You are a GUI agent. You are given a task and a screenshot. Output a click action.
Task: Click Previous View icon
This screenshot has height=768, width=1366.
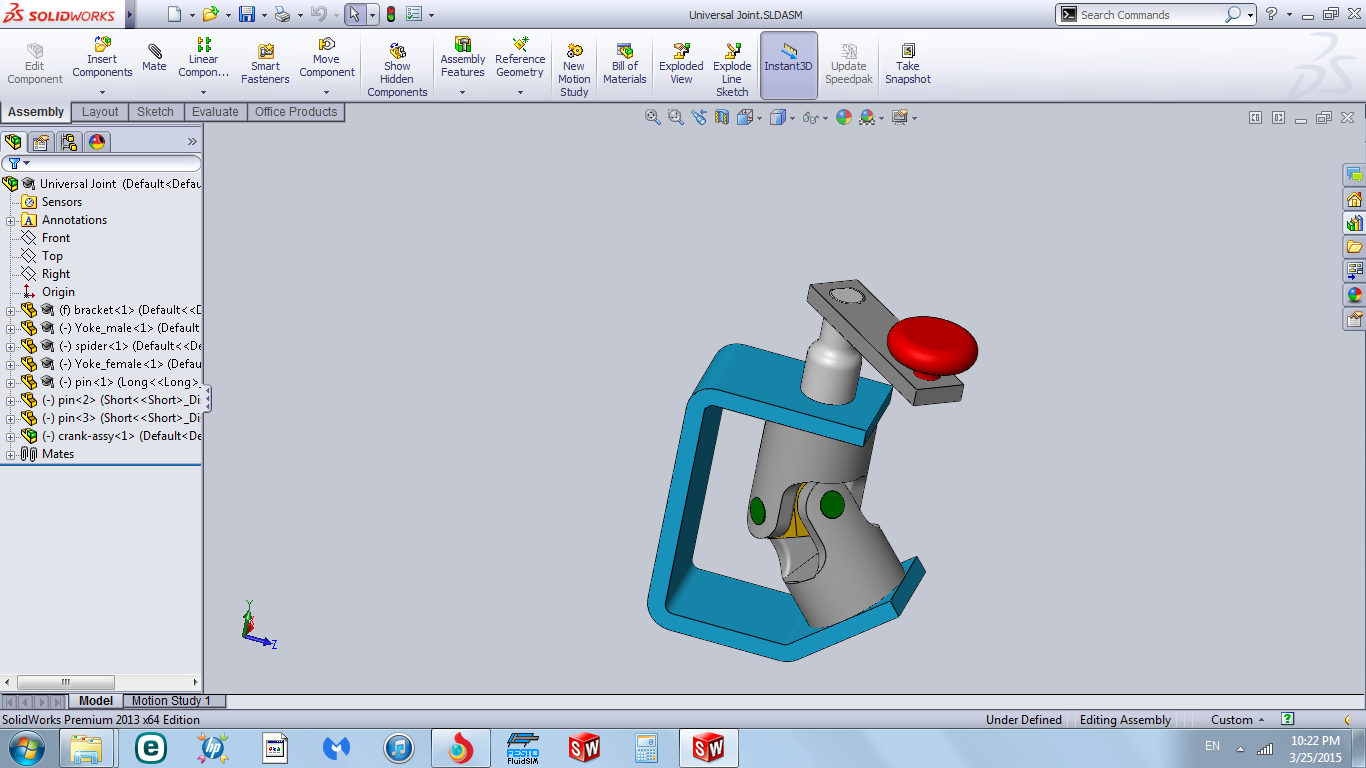click(x=698, y=117)
